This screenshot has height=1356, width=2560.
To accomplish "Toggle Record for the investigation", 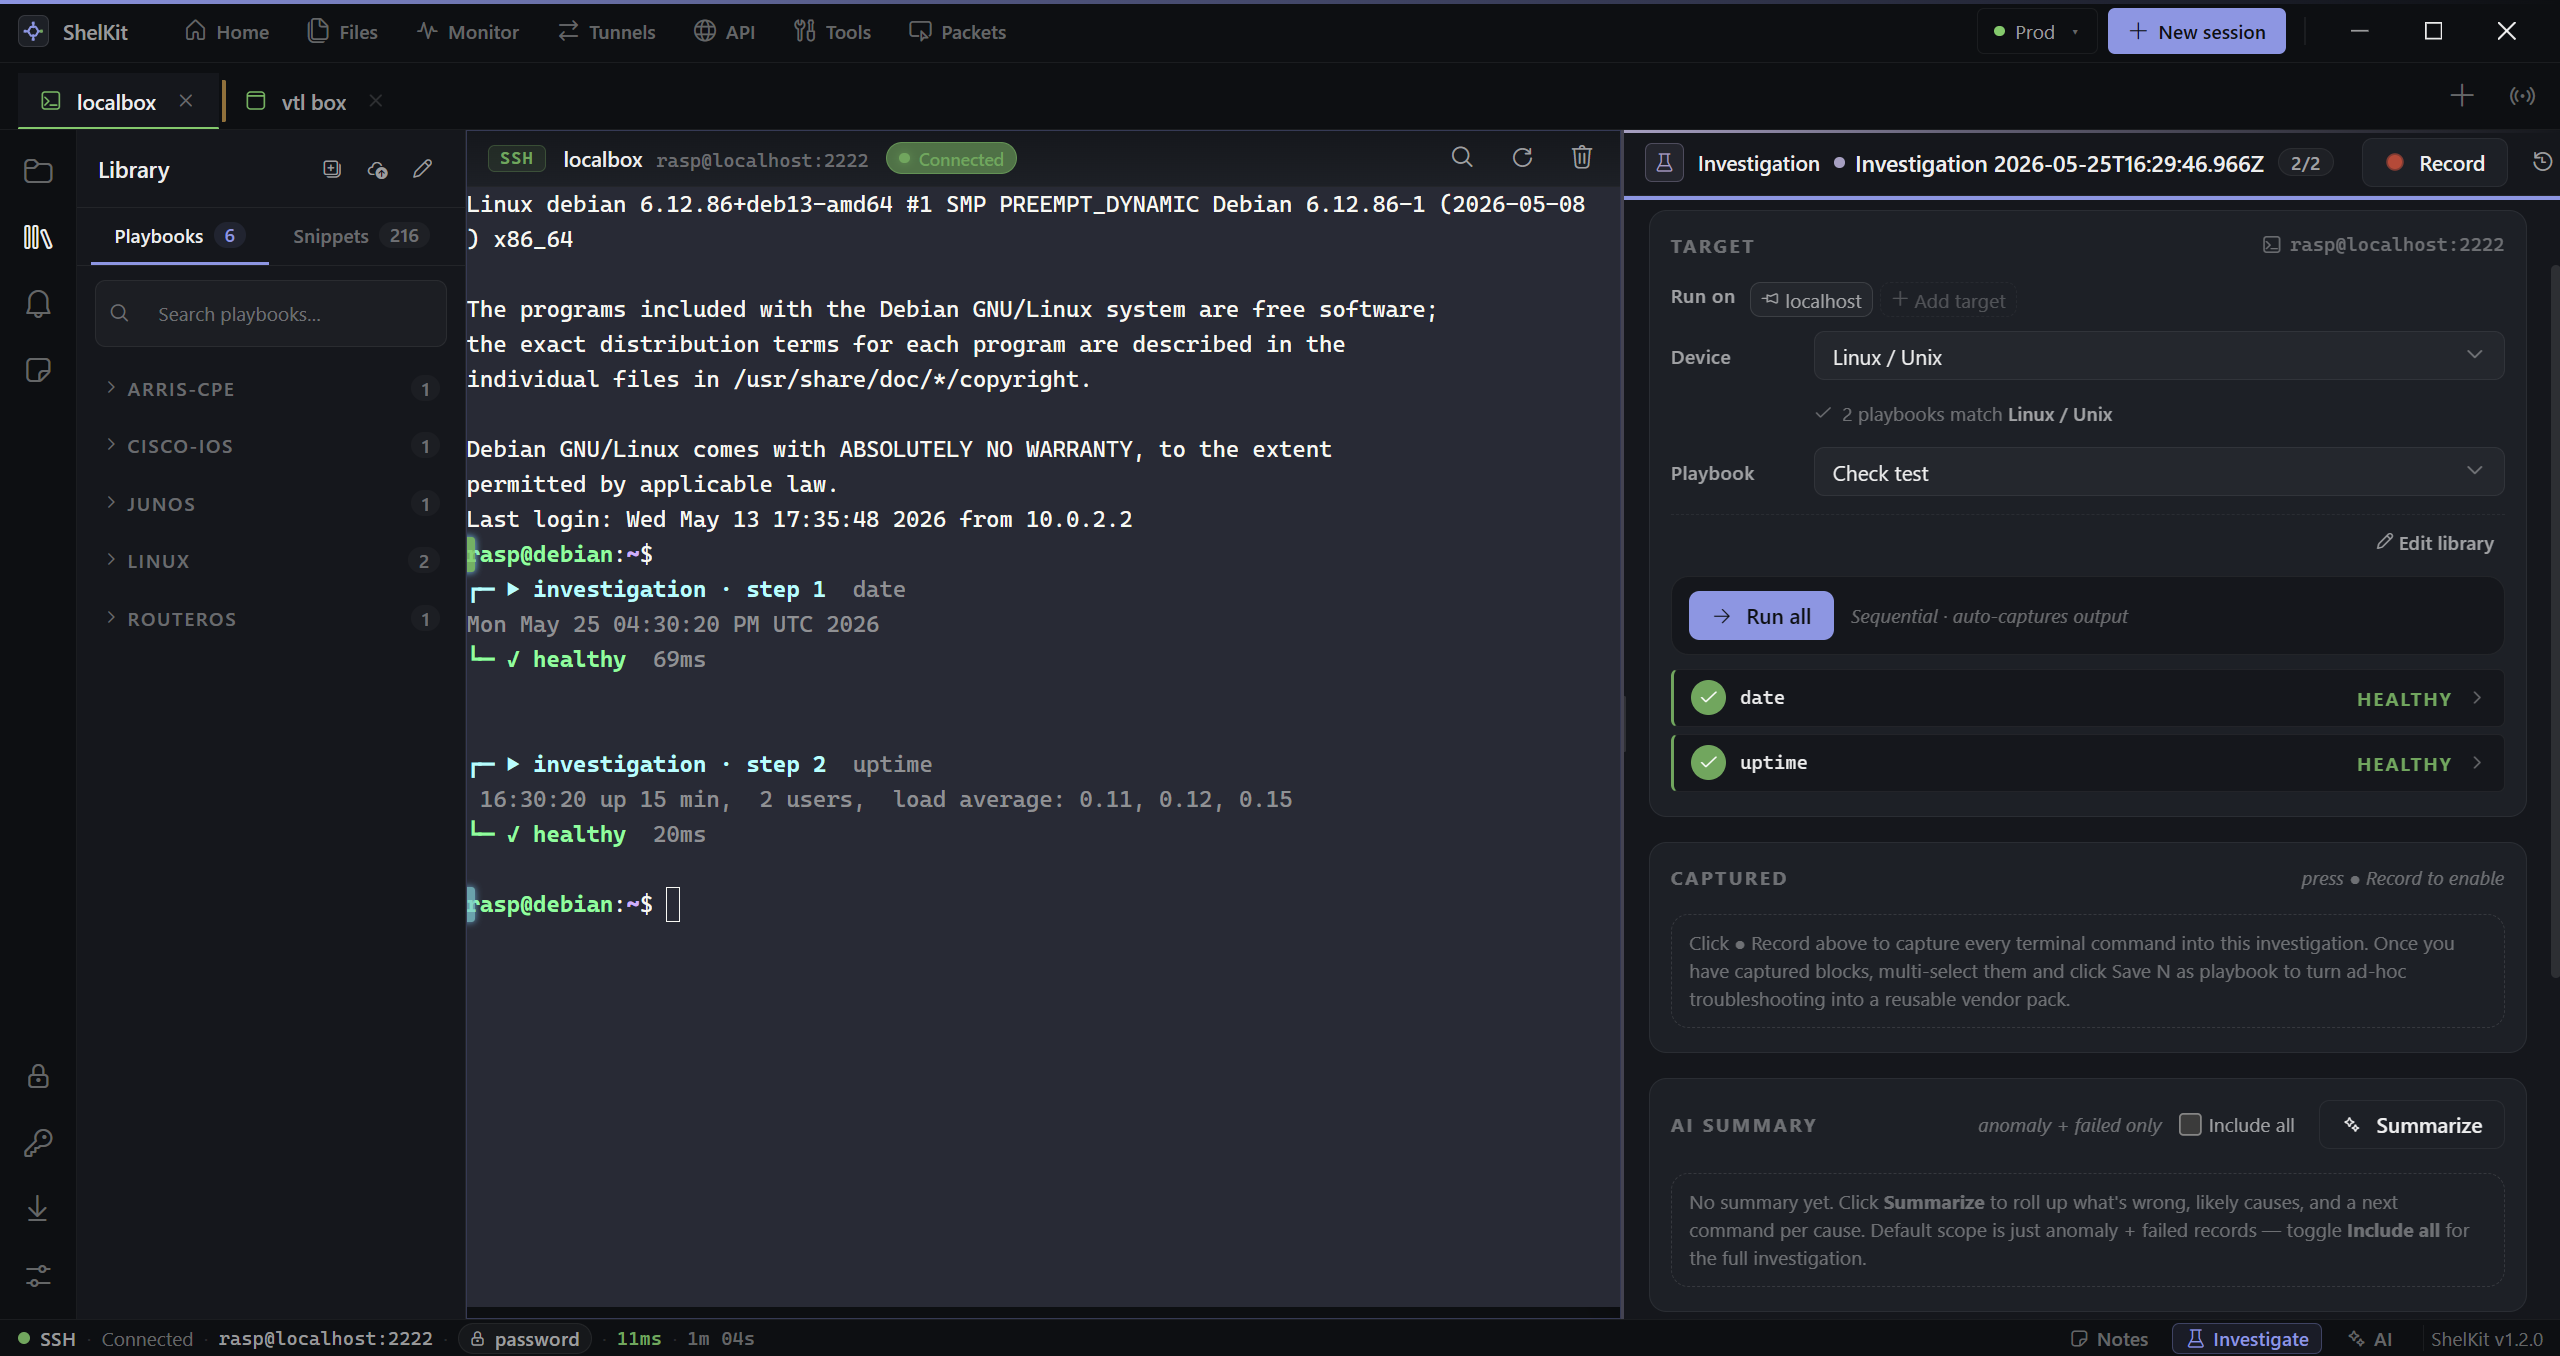I will pos(2435,163).
